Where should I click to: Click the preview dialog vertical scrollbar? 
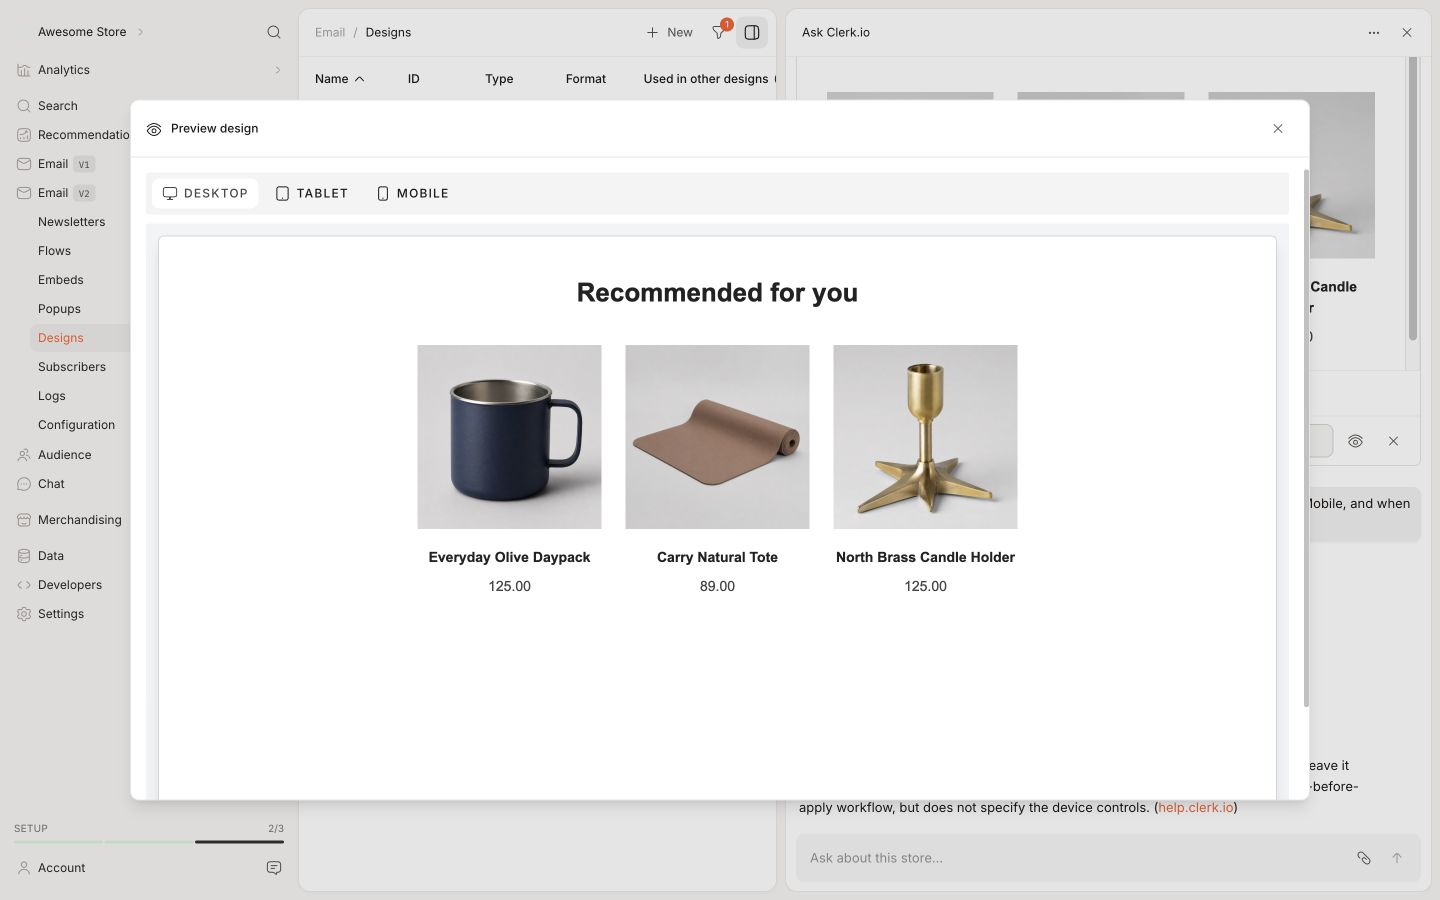click(x=1306, y=438)
